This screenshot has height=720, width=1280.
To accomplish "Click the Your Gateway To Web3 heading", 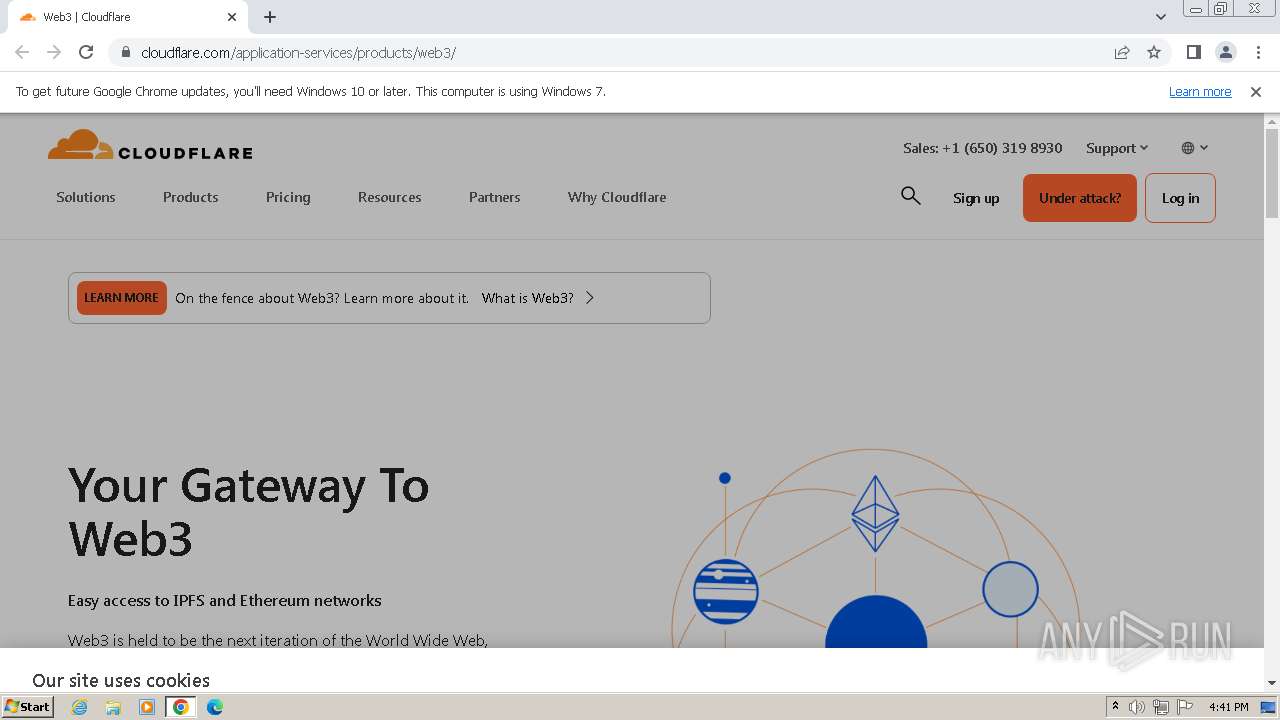I will (249, 512).
